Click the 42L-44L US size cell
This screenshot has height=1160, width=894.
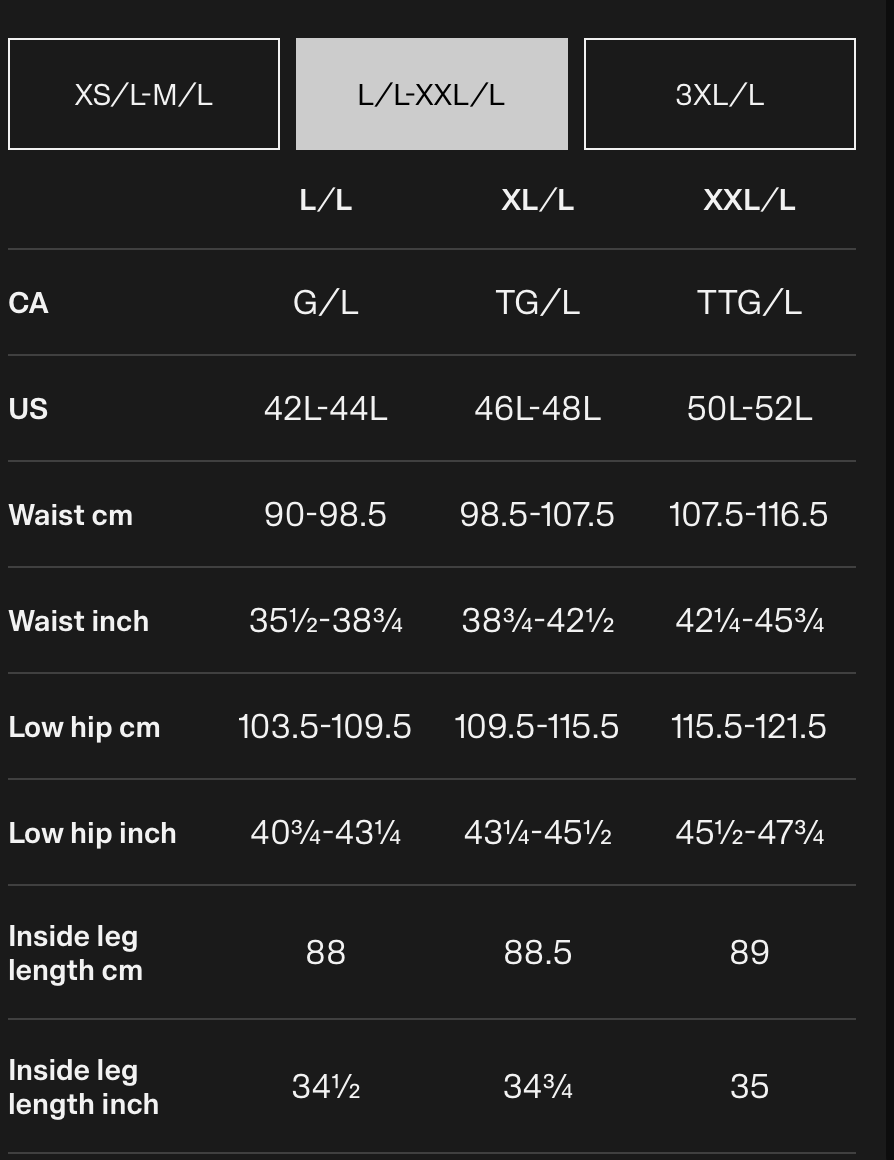pos(326,408)
